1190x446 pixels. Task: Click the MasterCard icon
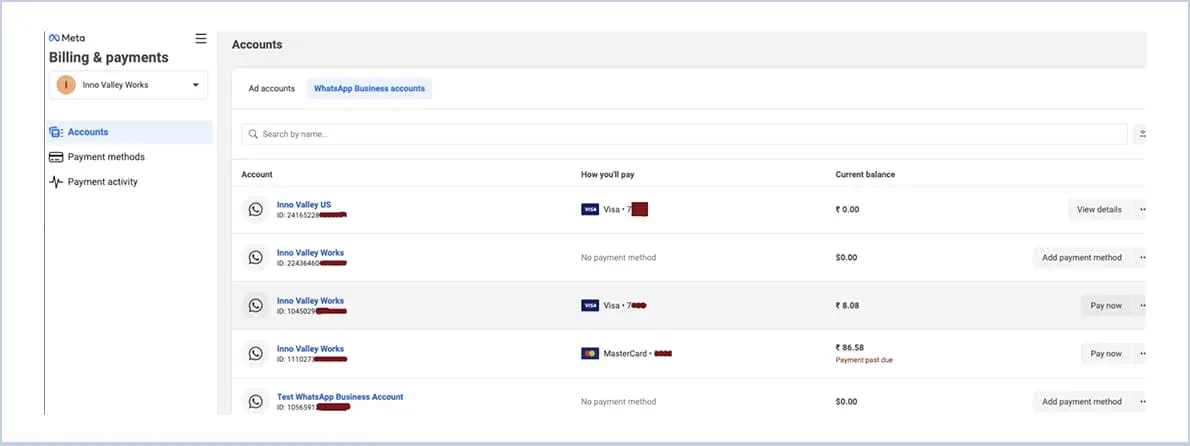click(590, 353)
